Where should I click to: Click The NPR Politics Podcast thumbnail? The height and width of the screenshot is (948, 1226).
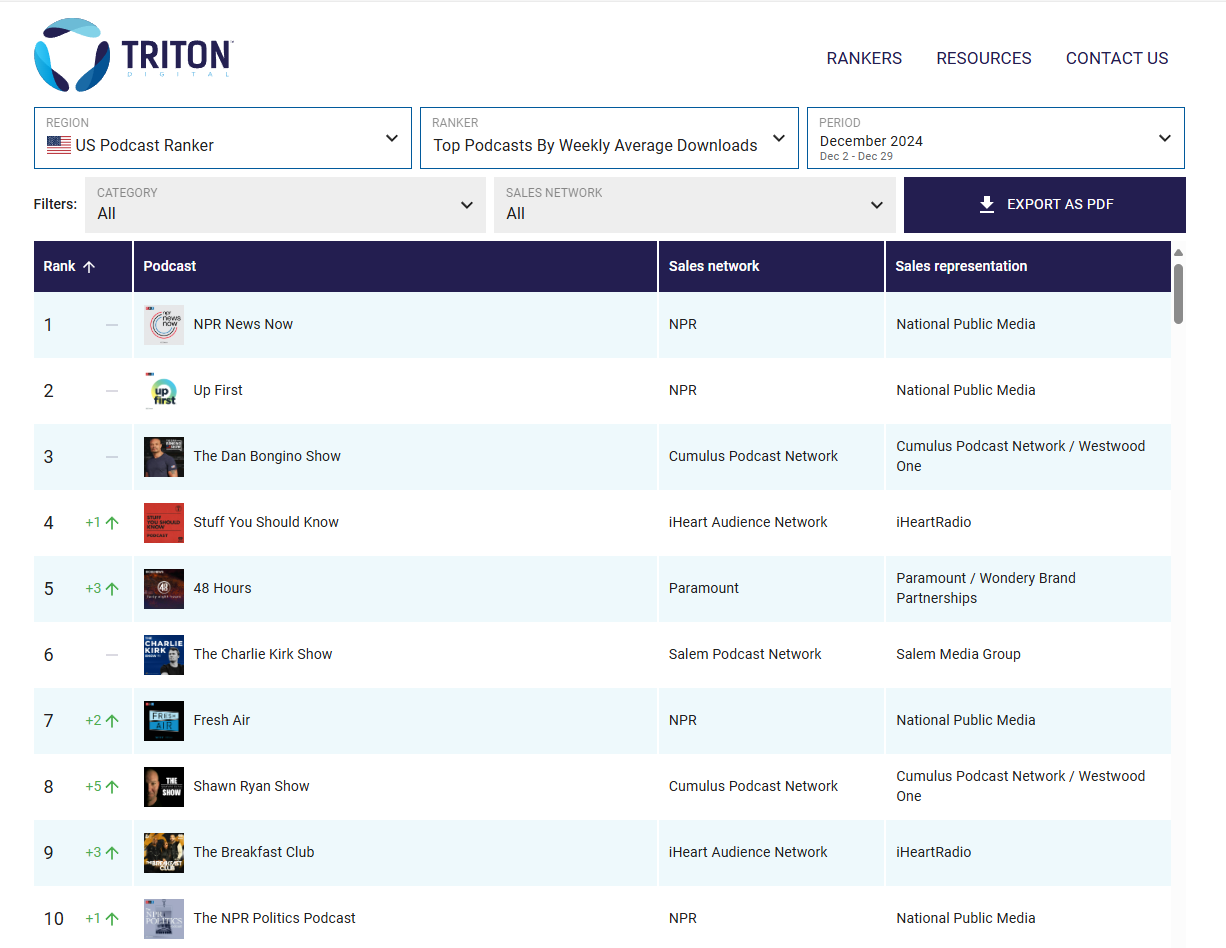pyautogui.click(x=164, y=919)
